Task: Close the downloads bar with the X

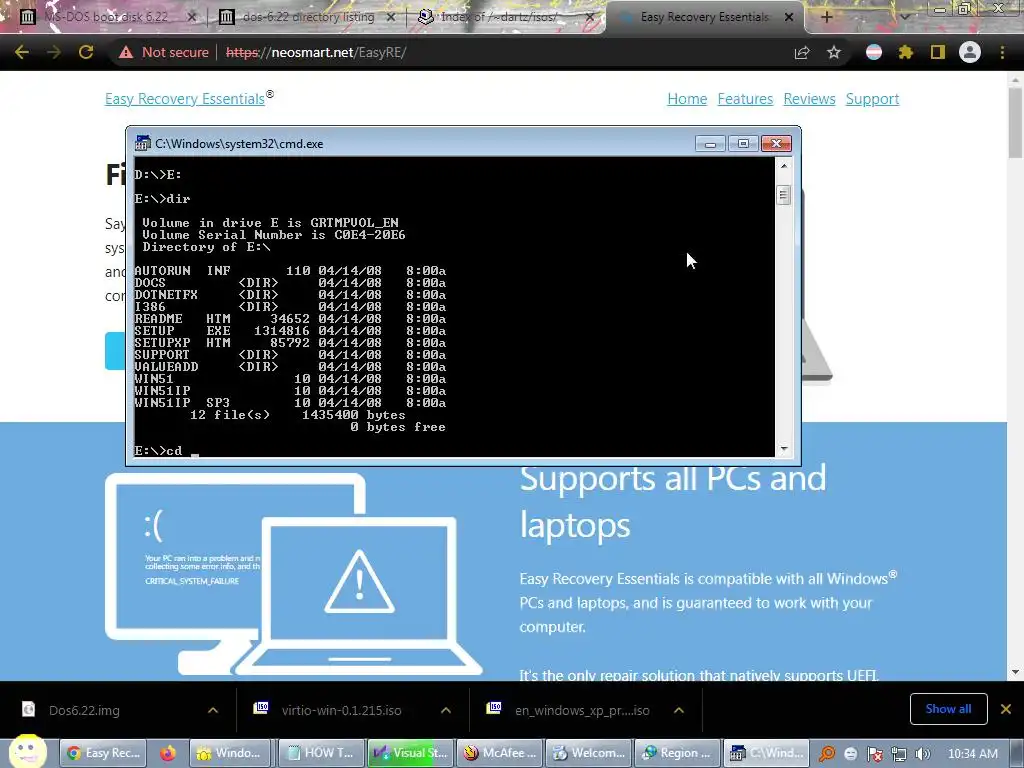Action: [x=1006, y=709]
